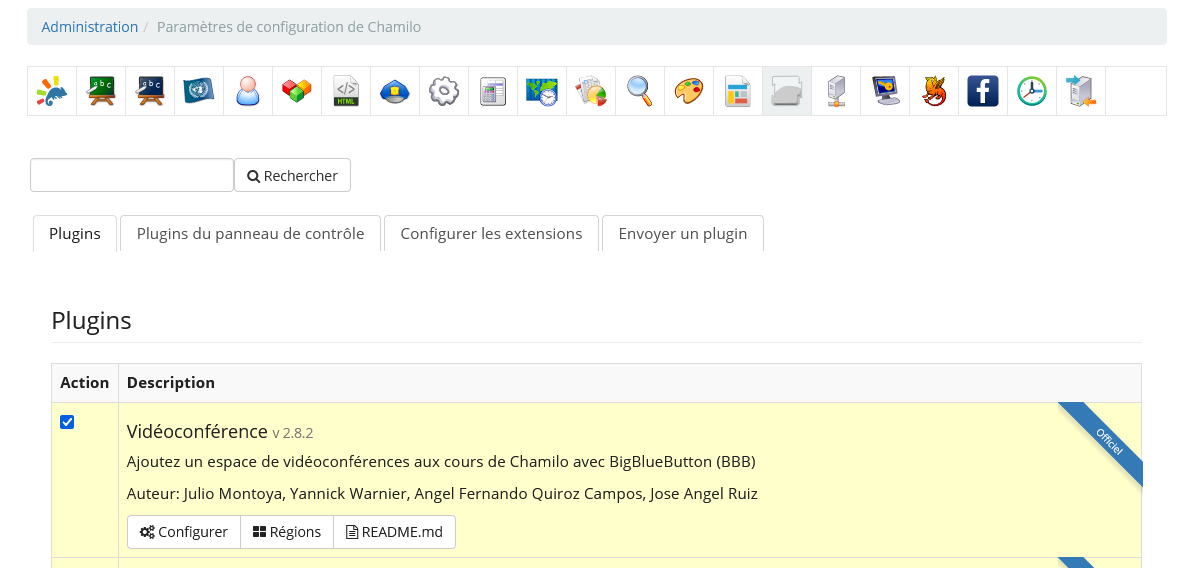Viewport: 1183px width, 568px height.
Task: Click the Plugins section heading
Action: 91,321
